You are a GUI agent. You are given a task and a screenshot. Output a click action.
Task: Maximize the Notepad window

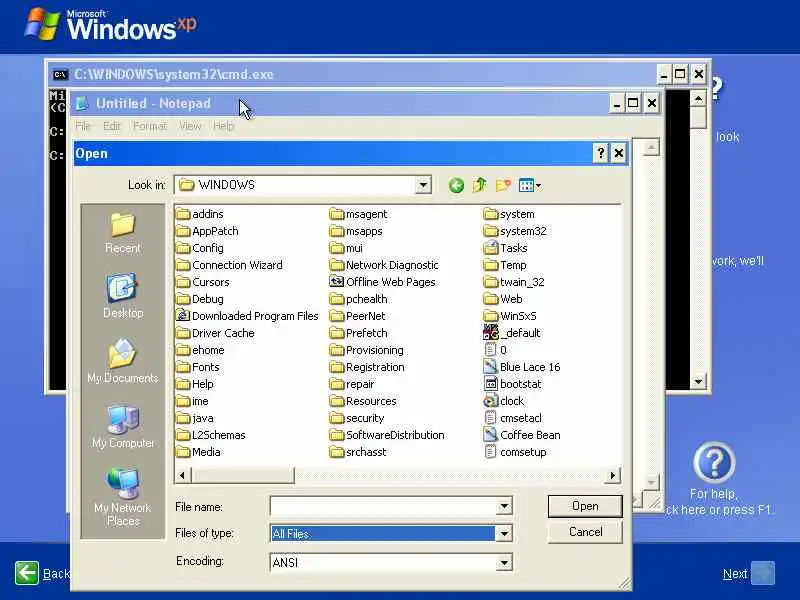click(633, 104)
